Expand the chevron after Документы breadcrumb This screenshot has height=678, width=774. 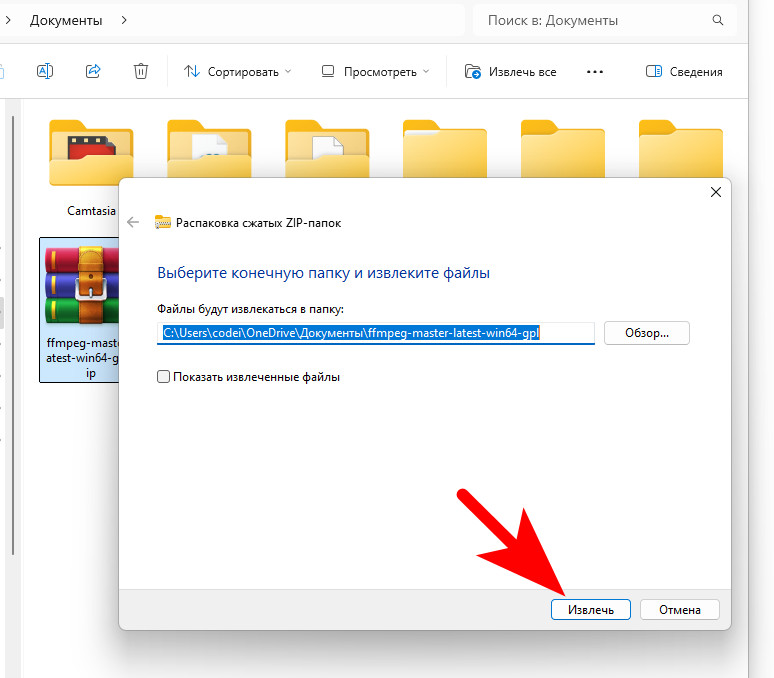pyautogui.click(x=124, y=20)
